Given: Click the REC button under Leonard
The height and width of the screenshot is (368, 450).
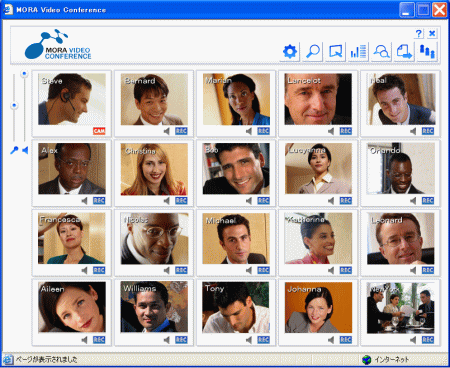Looking at the screenshot, I should click(428, 270).
